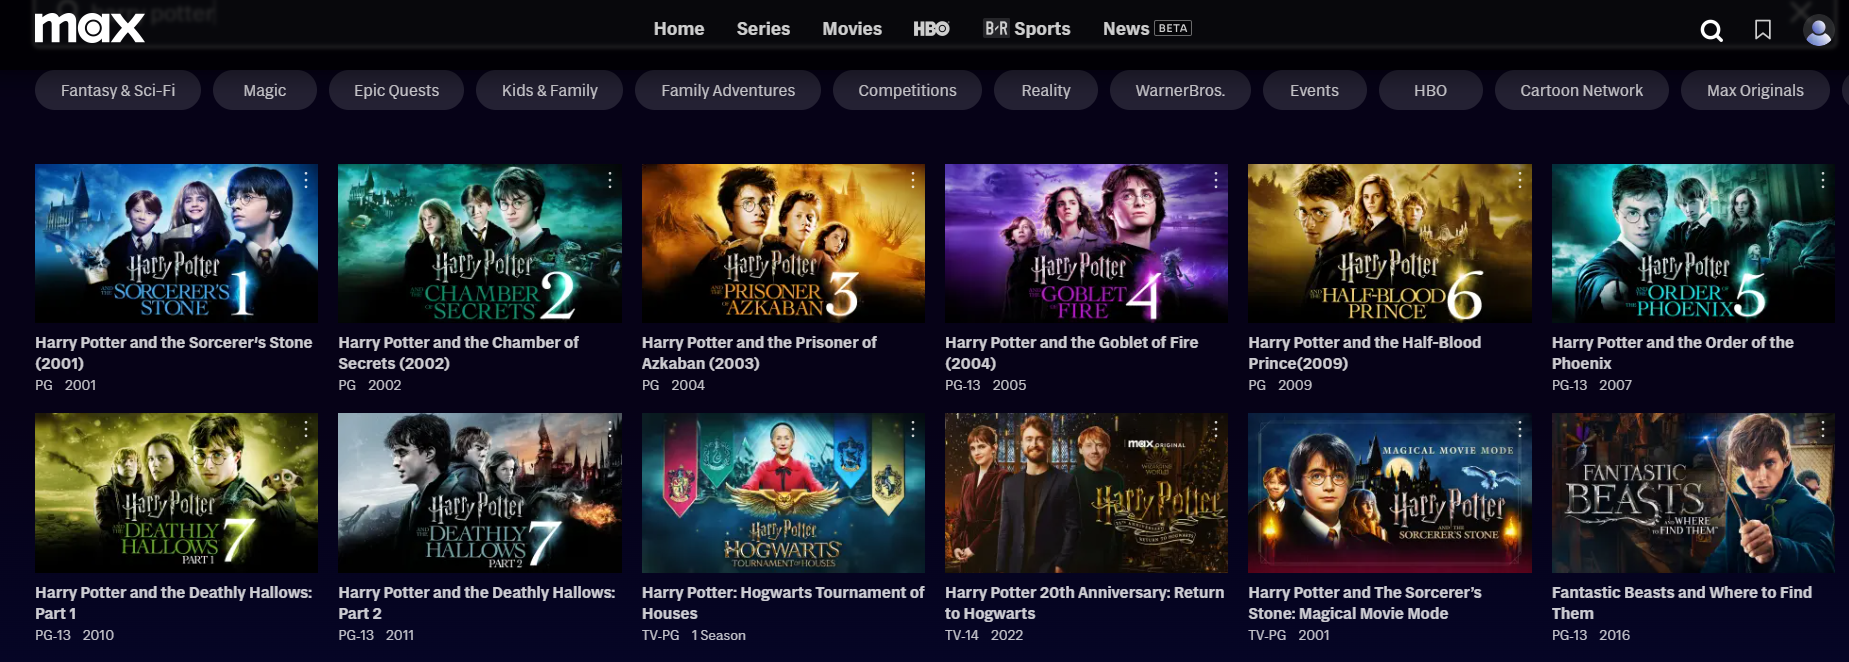The width and height of the screenshot is (1849, 662).
Task: Click the bookmark My List icon
Action: click(1763, 30)
